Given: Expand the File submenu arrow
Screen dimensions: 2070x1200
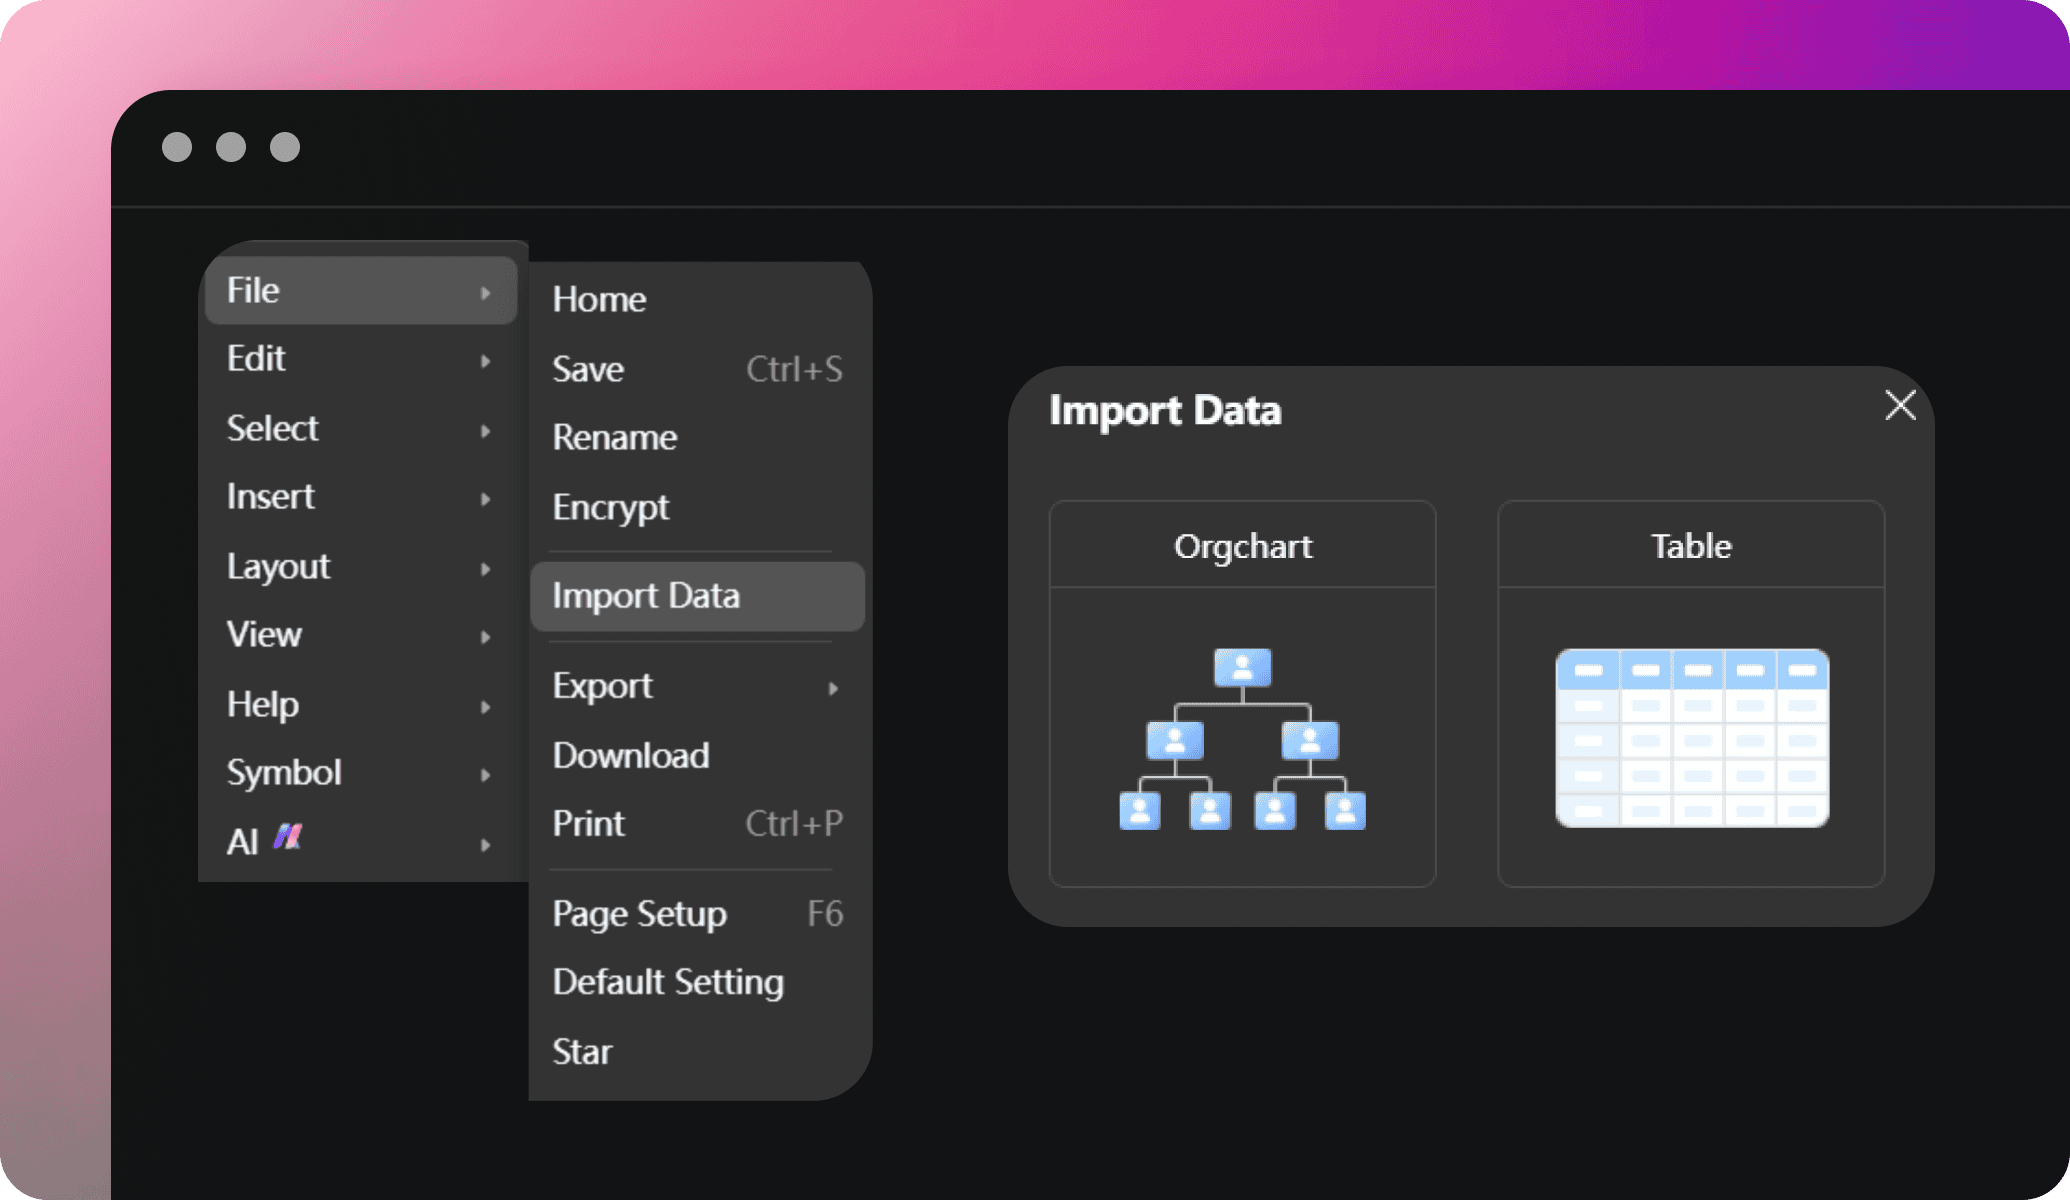Looking at the screenshot, I should tap(490, 290).
